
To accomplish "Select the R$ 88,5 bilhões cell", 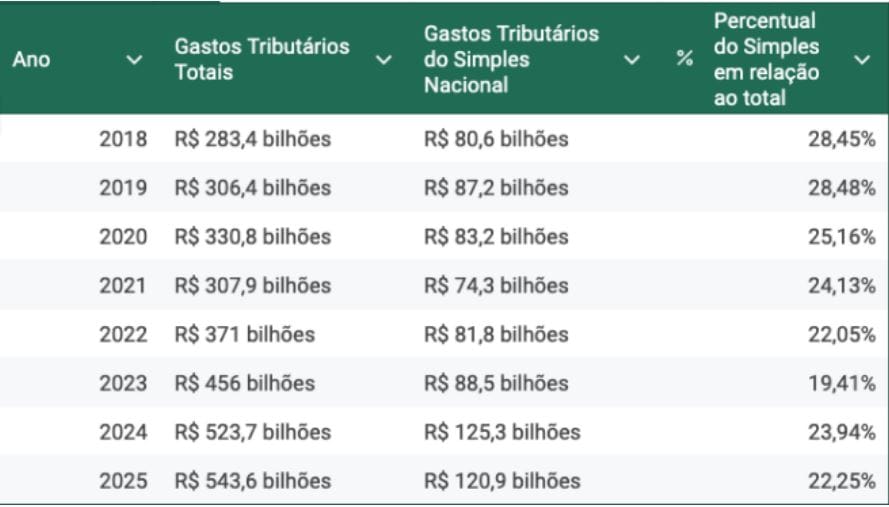I will 496,383.
